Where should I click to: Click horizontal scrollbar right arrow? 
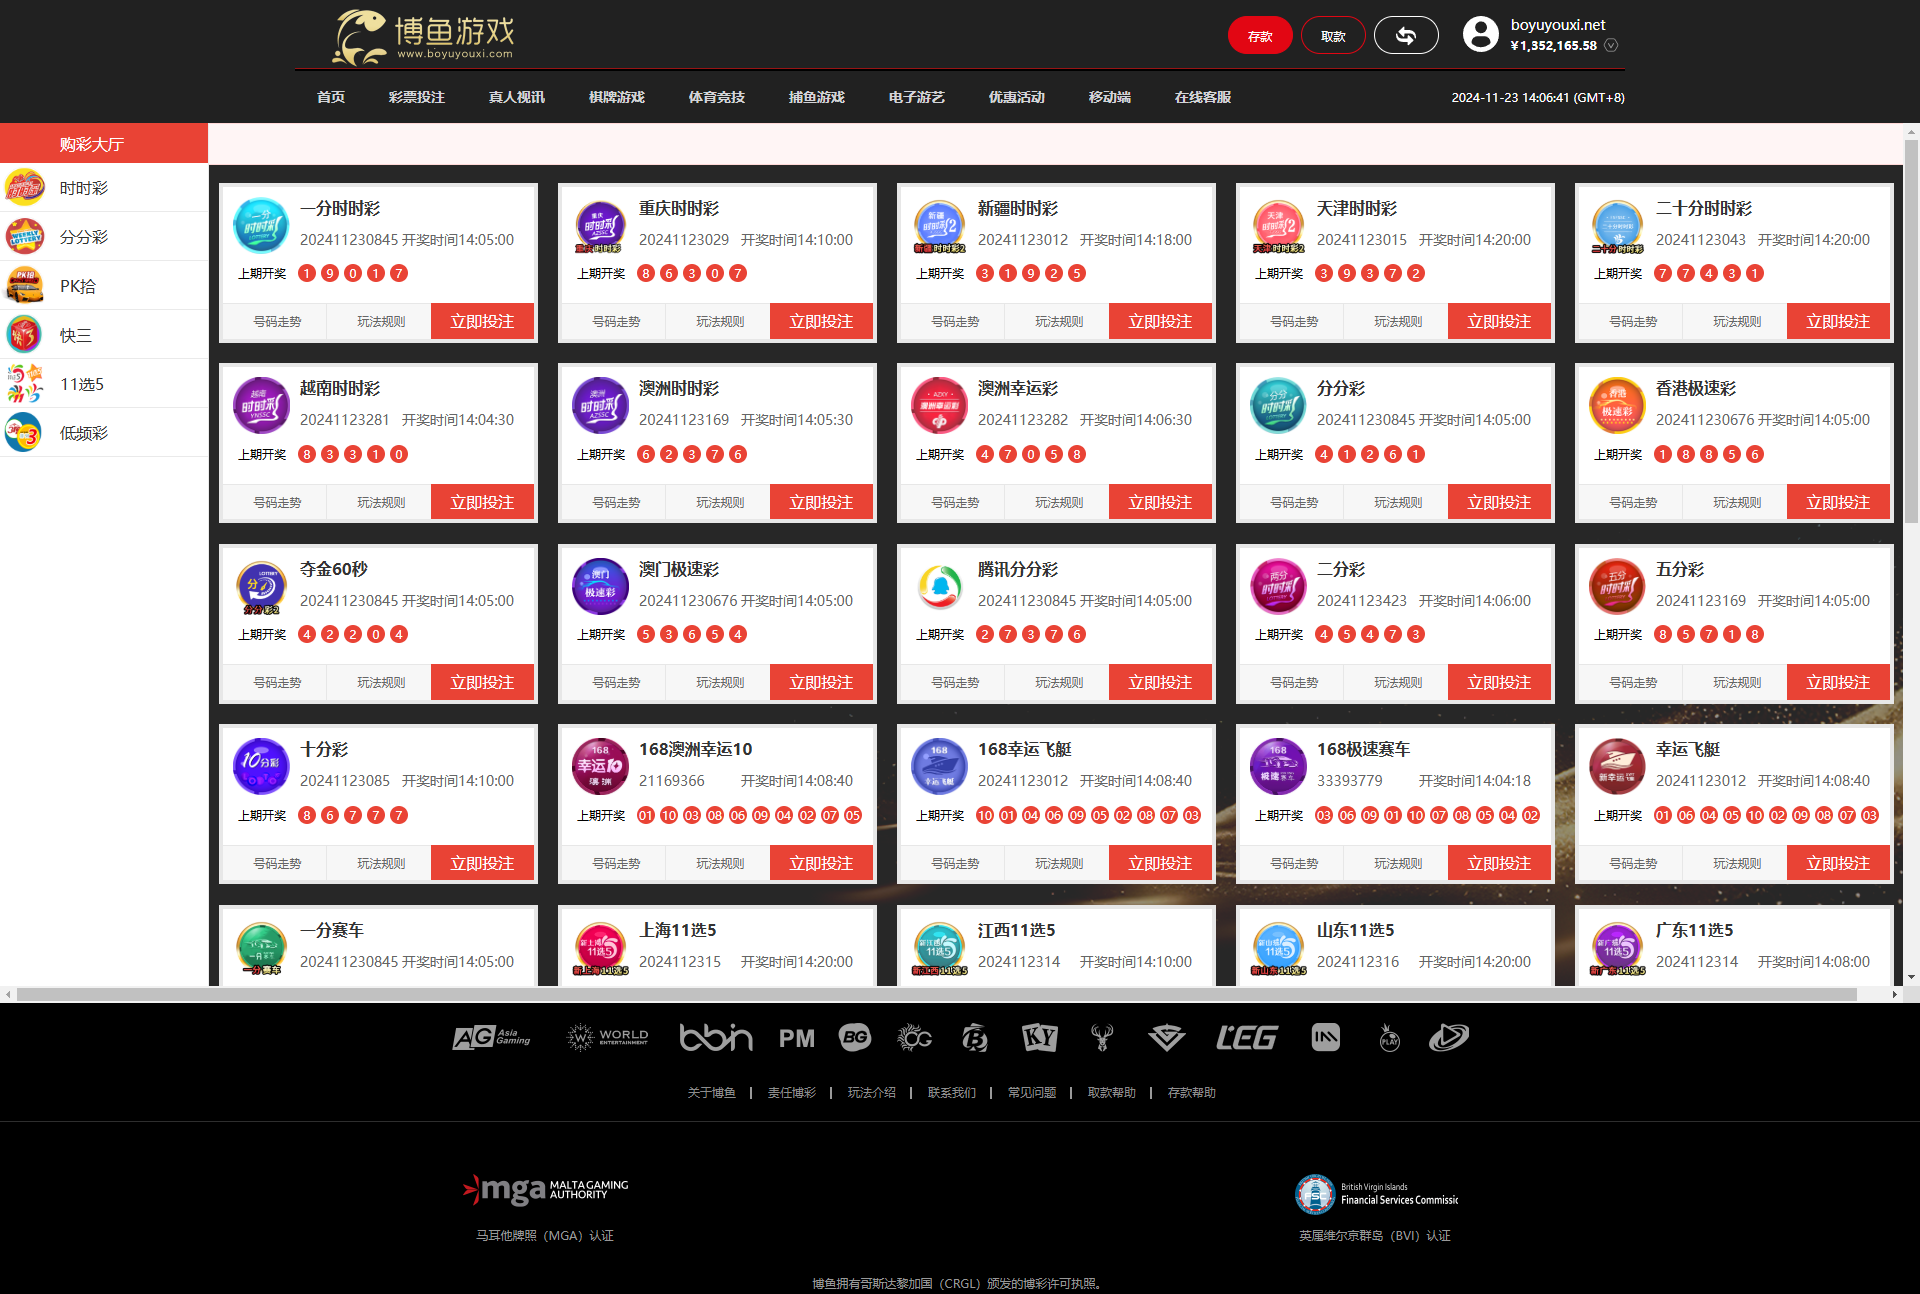[x=1894, y=995]
